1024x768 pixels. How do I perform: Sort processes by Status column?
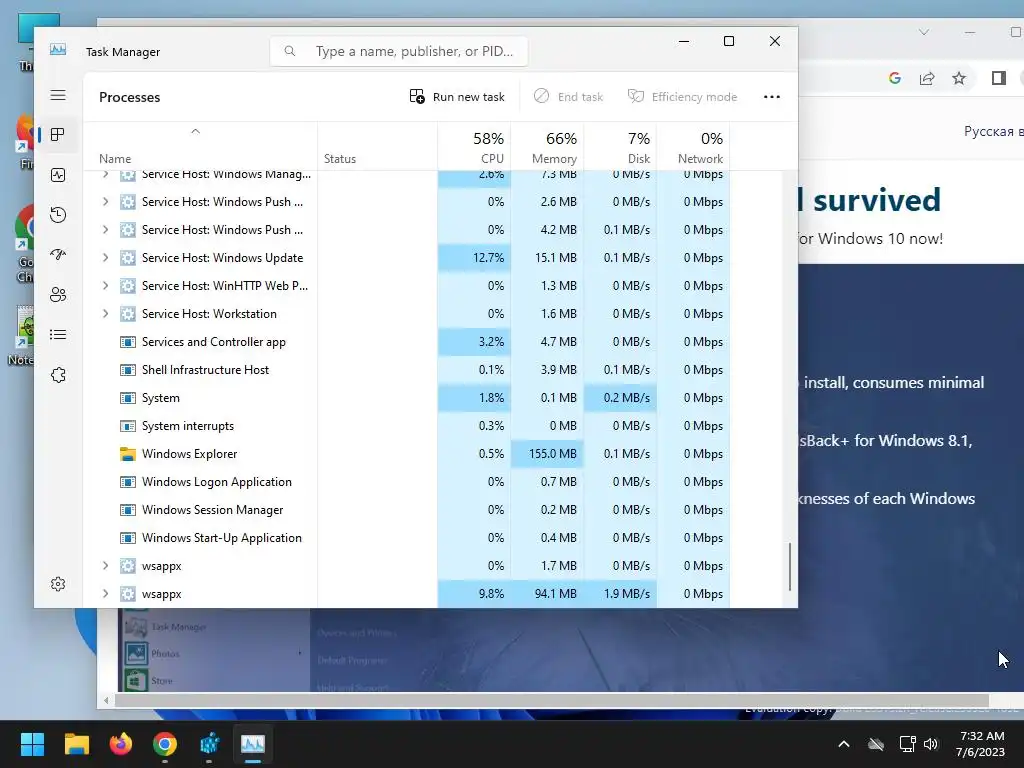pos(377,146)
